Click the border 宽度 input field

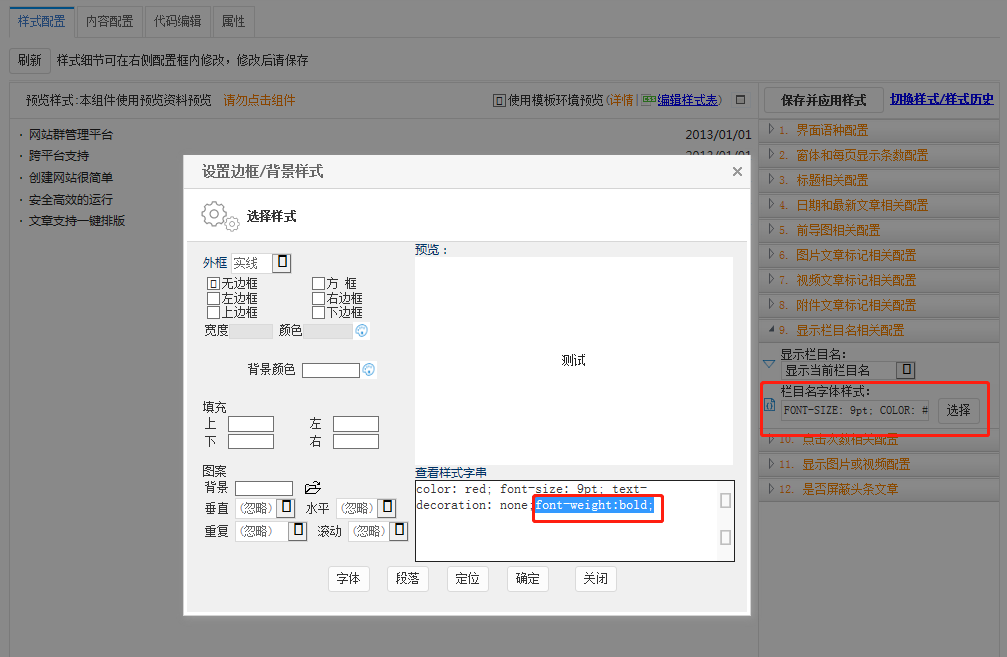point(251,331)
